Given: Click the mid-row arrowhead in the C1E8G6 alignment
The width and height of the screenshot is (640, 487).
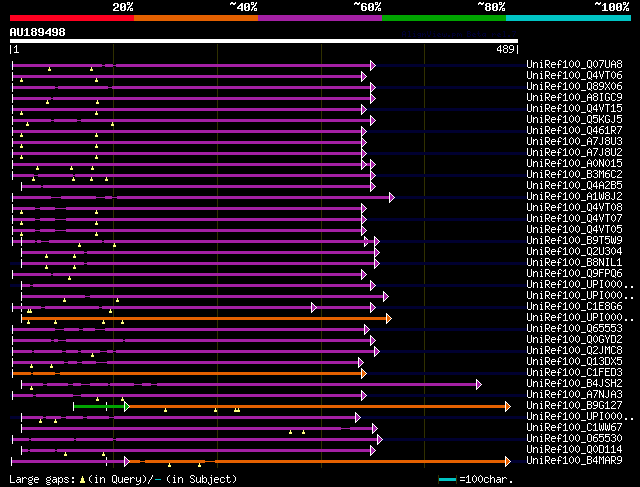Looking at the screenshot, I should 314,307.
